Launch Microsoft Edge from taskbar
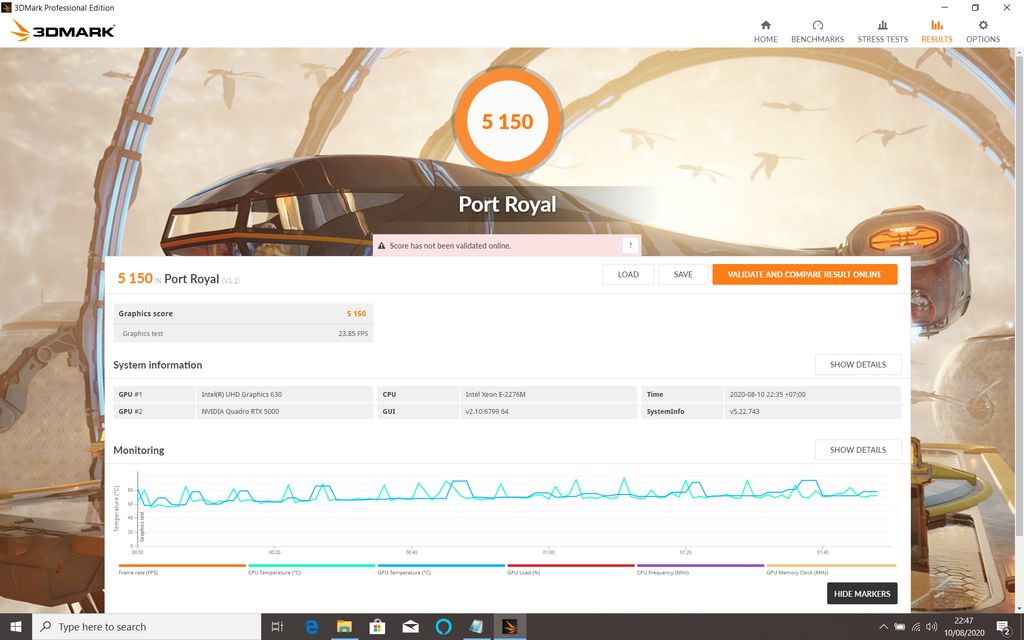 click(x=312, y=627)
